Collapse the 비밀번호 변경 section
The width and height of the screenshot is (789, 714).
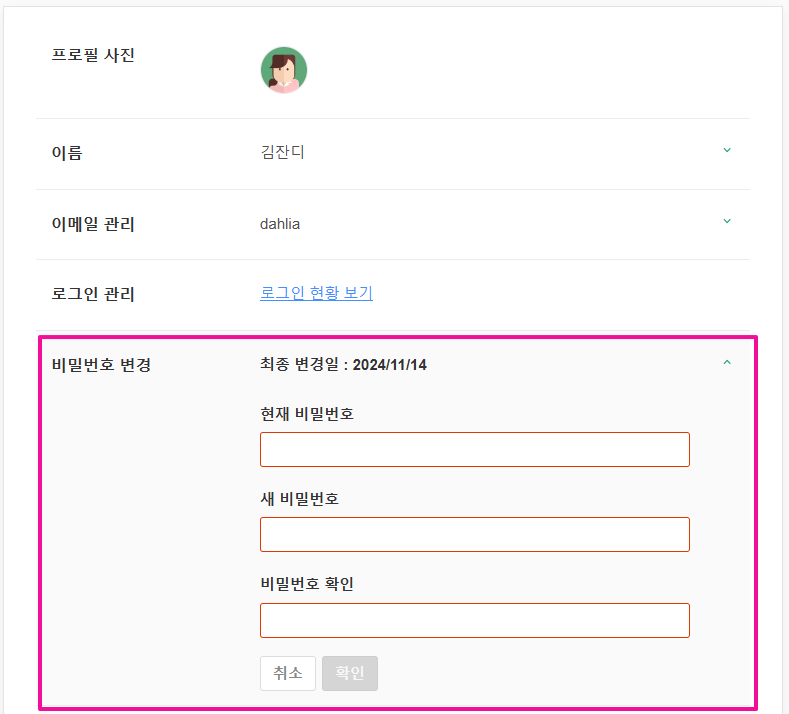(x=727, y=362)
